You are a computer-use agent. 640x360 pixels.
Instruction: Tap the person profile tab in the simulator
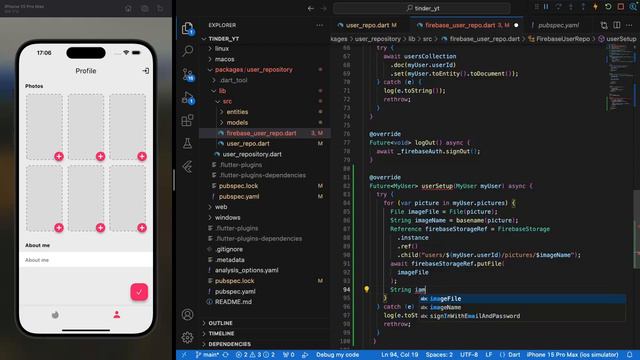click(x=117, y=315)
